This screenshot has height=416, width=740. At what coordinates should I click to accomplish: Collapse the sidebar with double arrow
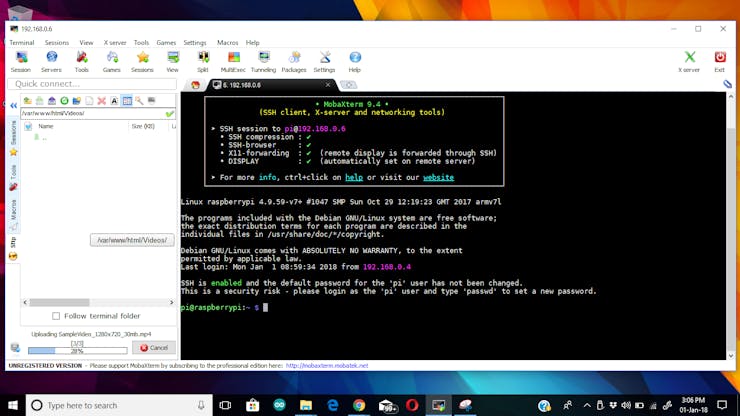pos(13,105)
